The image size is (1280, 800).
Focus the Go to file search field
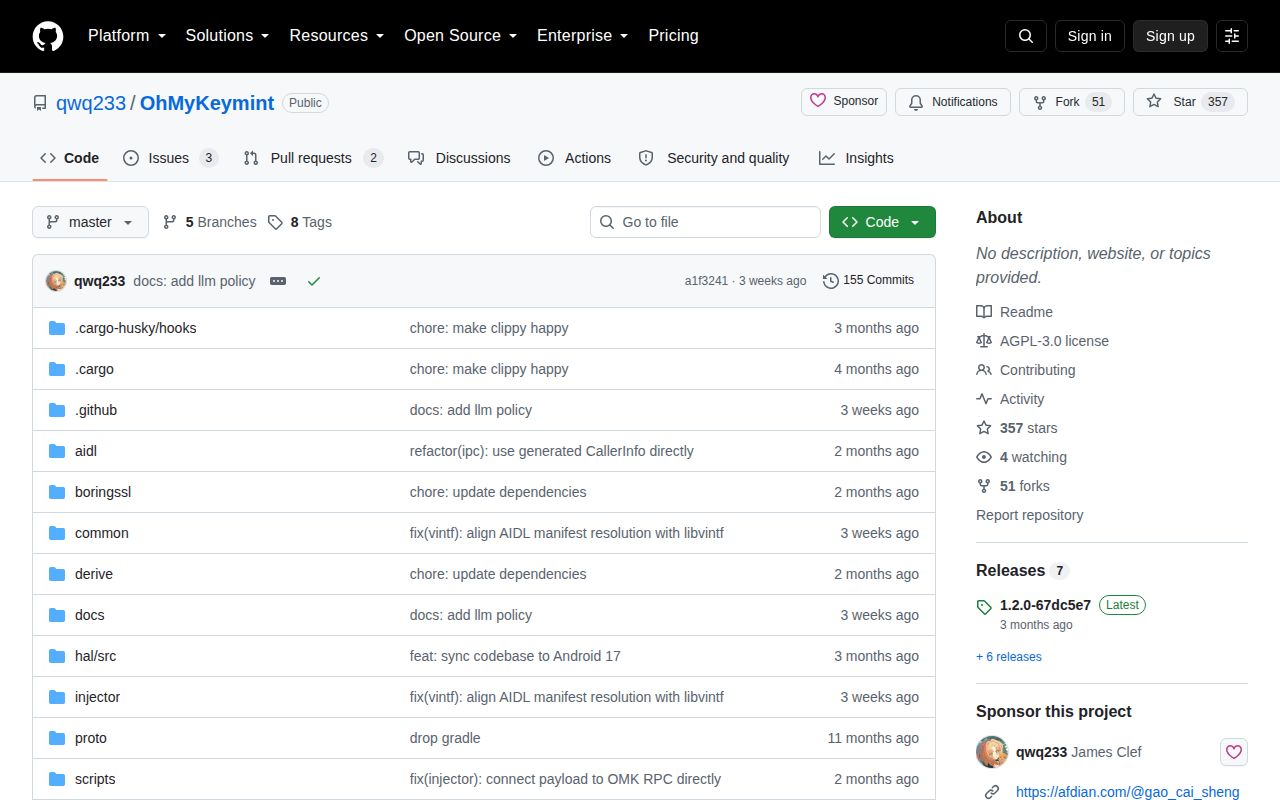(705, 222)
